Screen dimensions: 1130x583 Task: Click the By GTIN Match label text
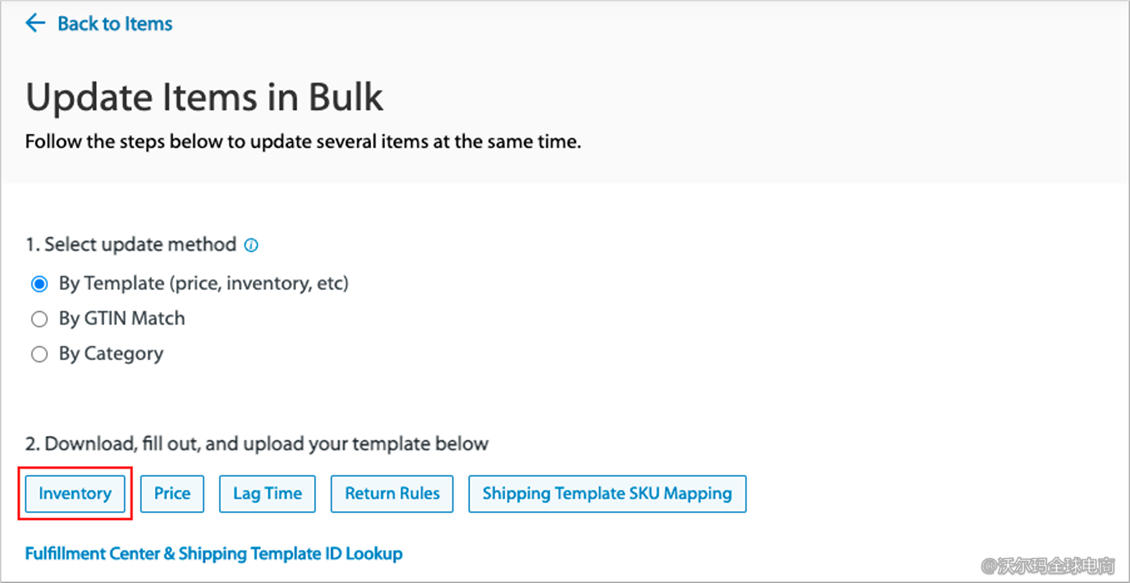tap(122, 319)
